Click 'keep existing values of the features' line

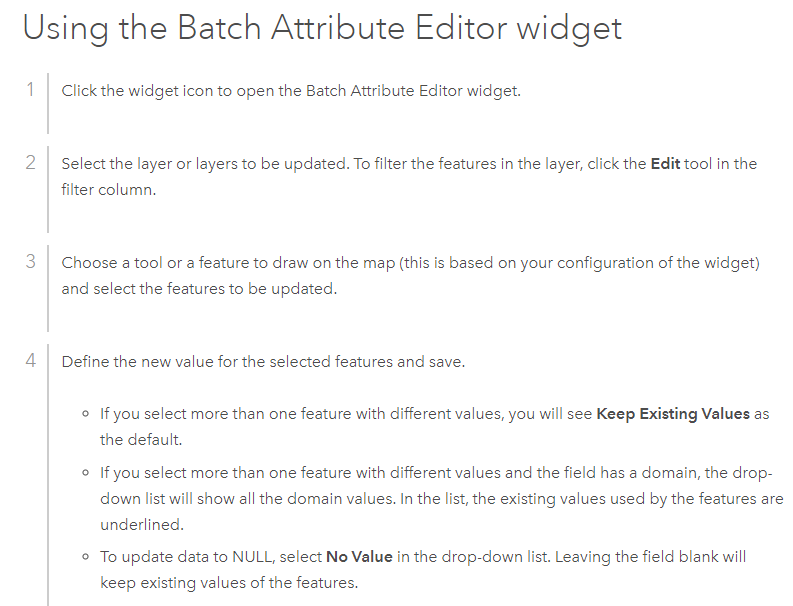230,581
